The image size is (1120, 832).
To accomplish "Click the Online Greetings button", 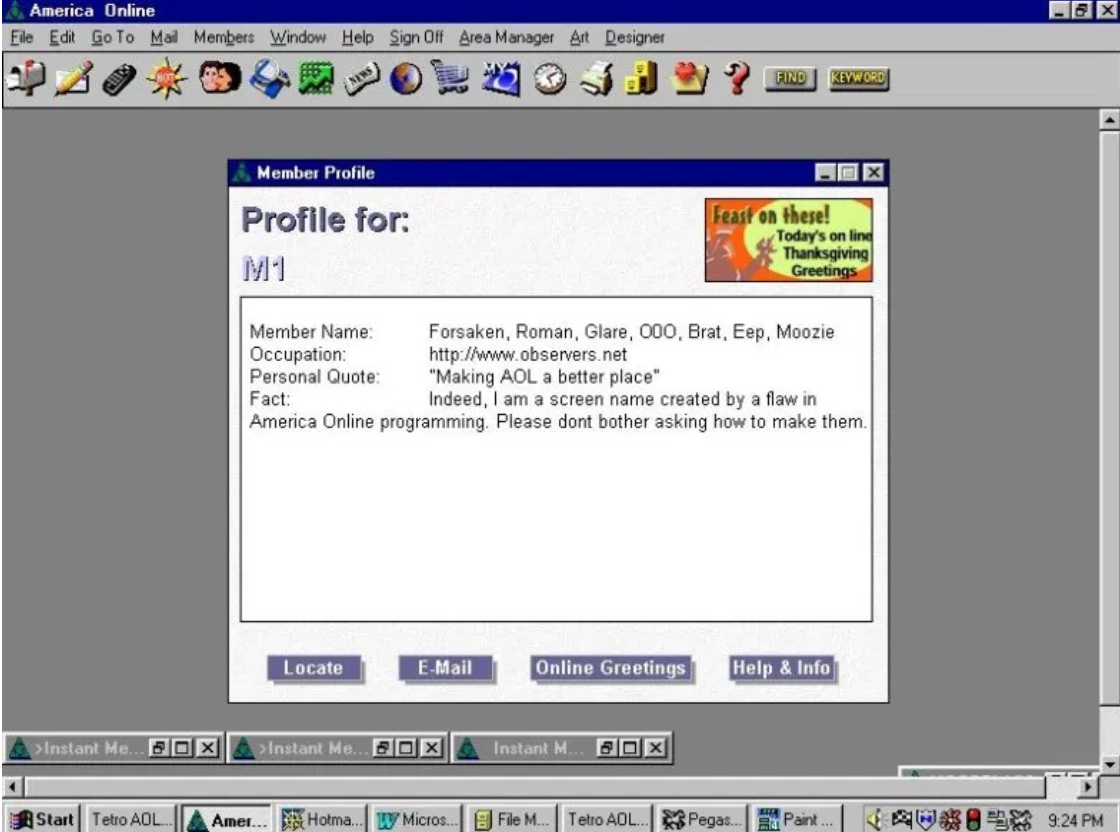I will tap(611, 668).
